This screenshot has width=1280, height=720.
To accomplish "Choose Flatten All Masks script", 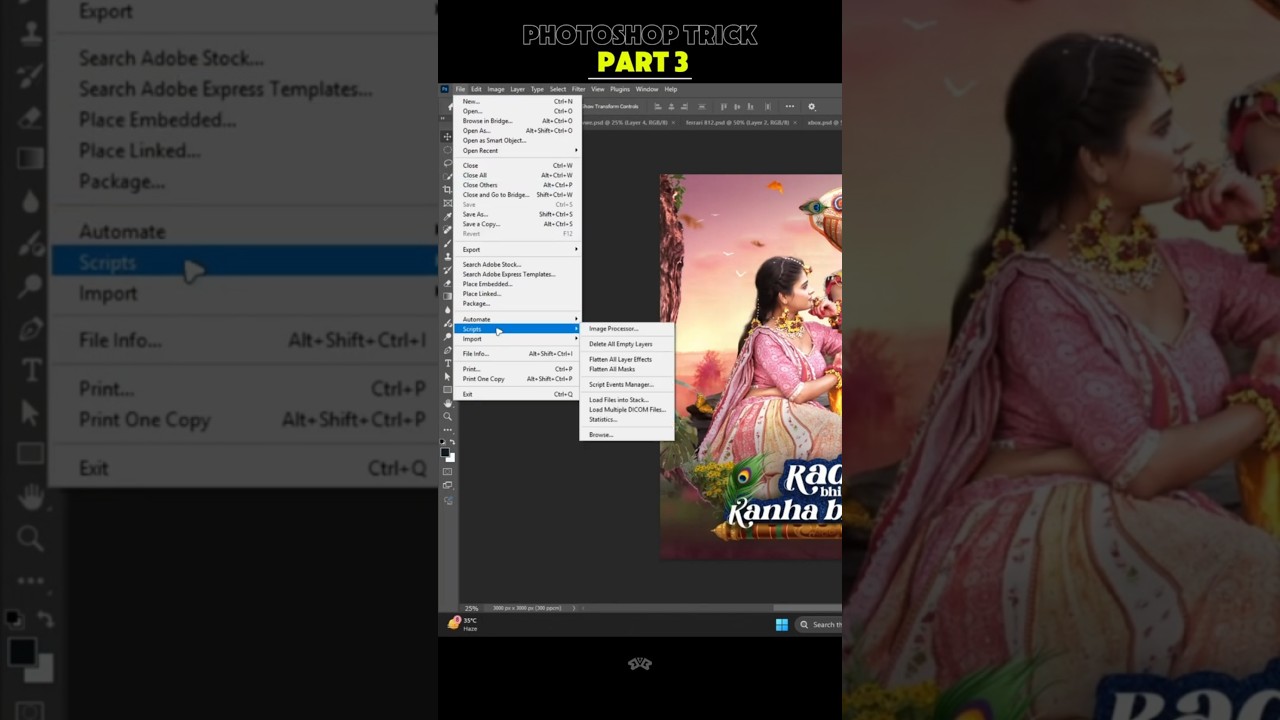I will click(627, 369).
